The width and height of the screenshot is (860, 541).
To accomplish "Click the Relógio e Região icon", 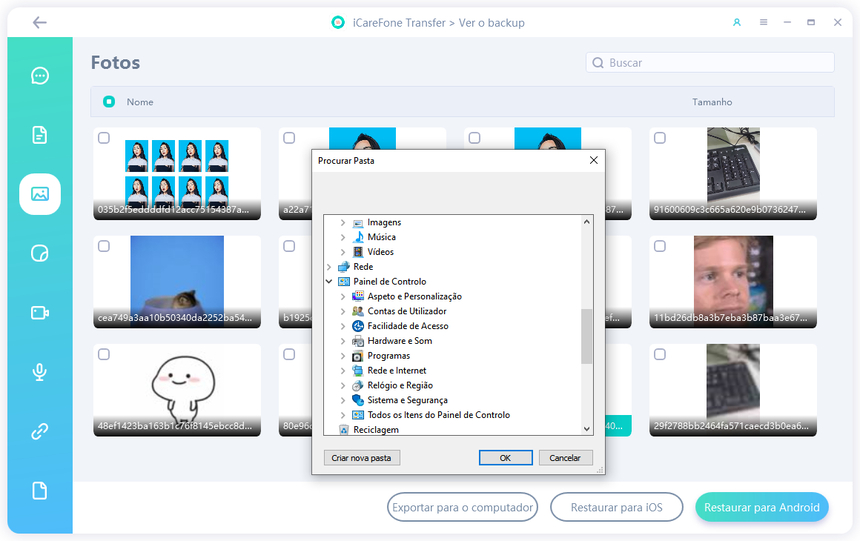I will 358,385.
